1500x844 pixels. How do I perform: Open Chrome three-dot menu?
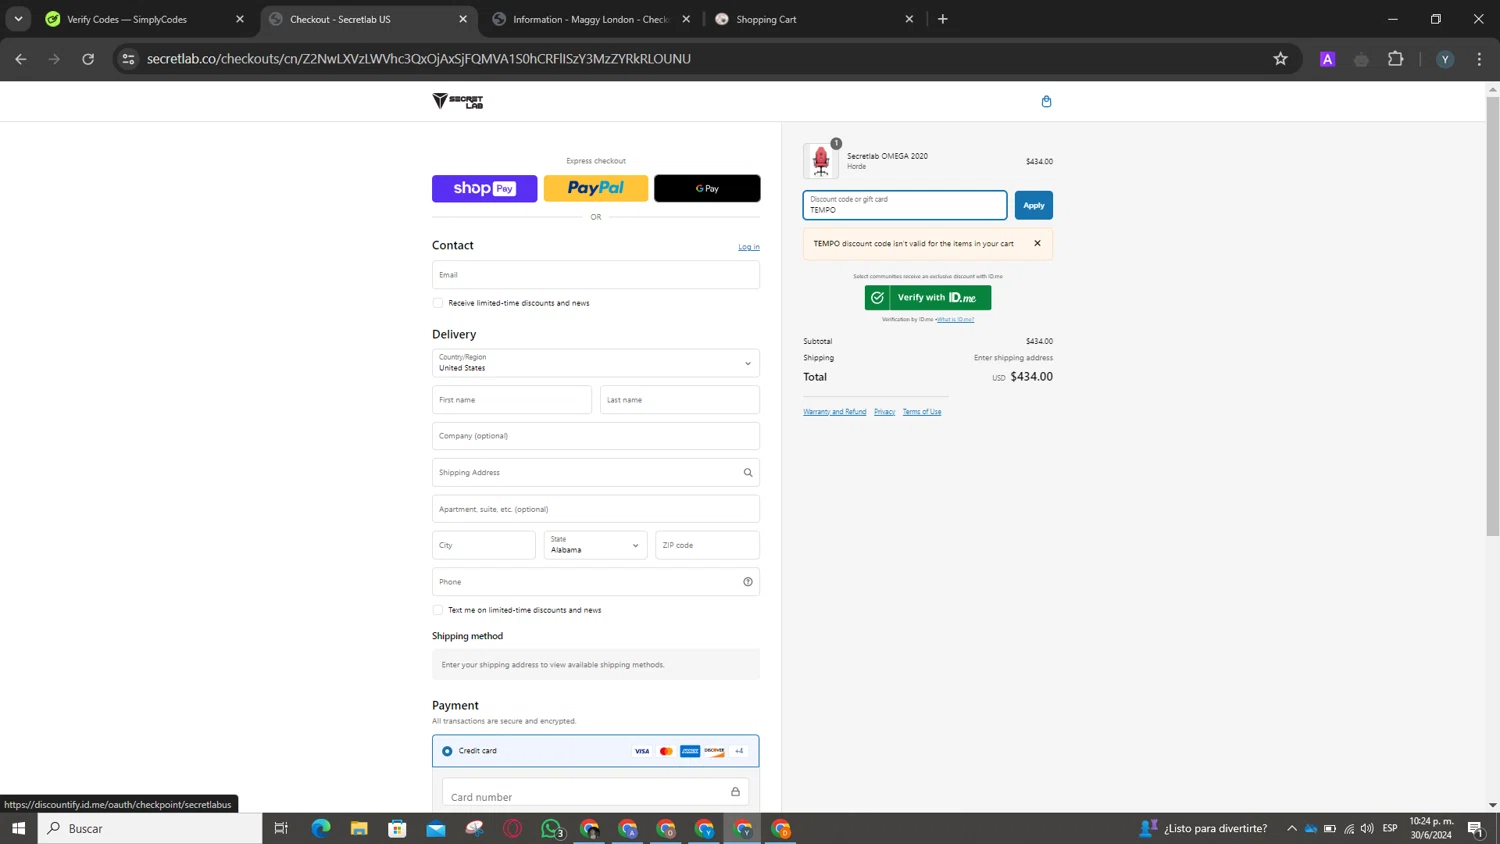click(x=1480, y=59)
